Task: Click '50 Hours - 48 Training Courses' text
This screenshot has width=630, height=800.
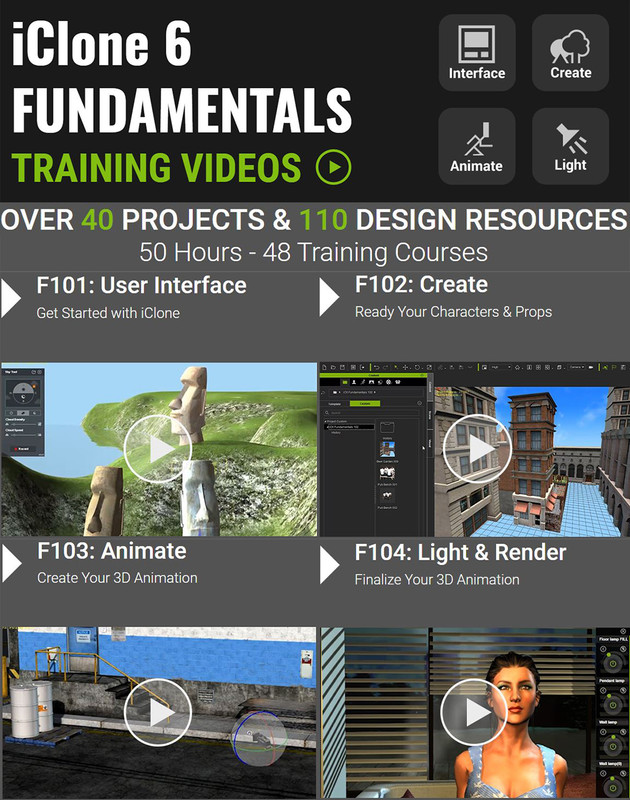Action: [314, 253]
